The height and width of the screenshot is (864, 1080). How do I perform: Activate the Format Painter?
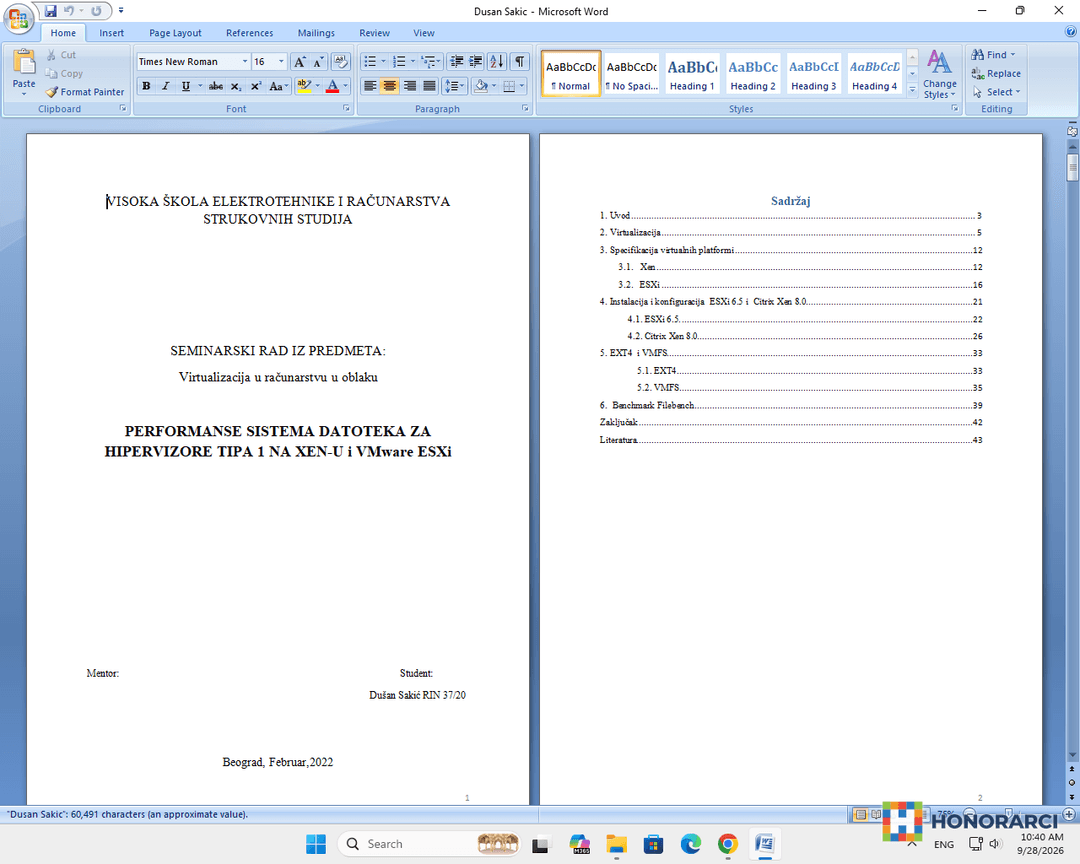(85, 92)
